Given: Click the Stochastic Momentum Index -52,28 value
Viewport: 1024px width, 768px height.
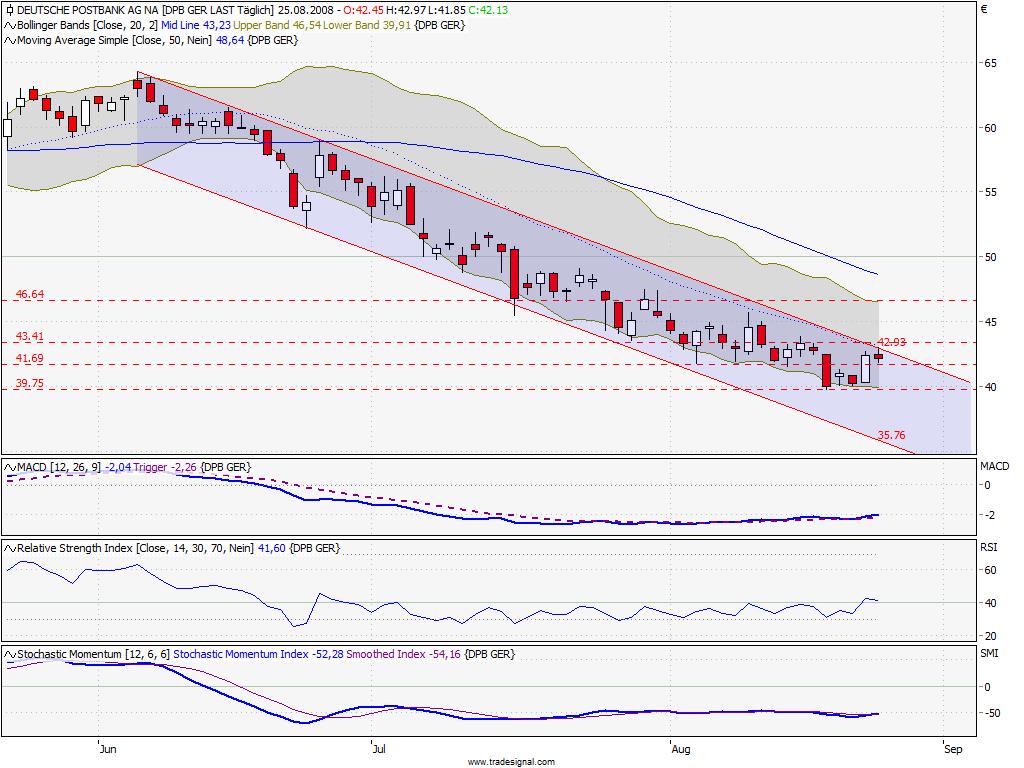Looking at the screenshot, I should pos(258,654).
